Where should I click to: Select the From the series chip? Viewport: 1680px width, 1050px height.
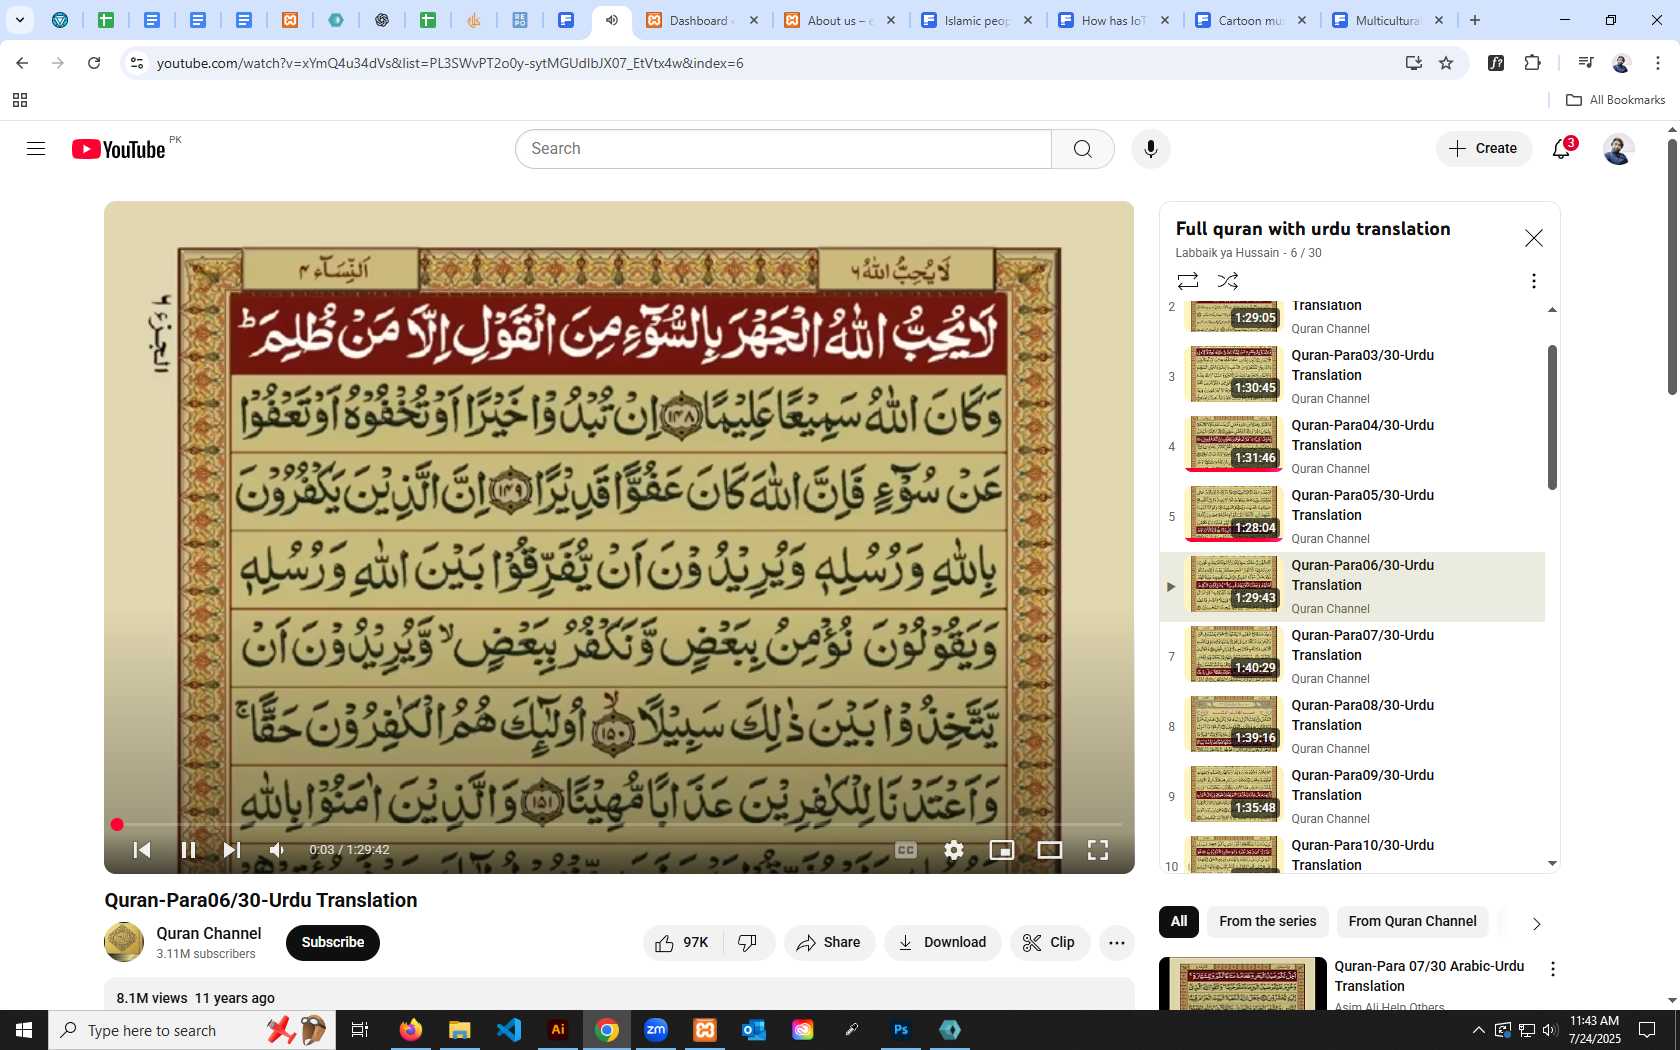coord(1267,922)
